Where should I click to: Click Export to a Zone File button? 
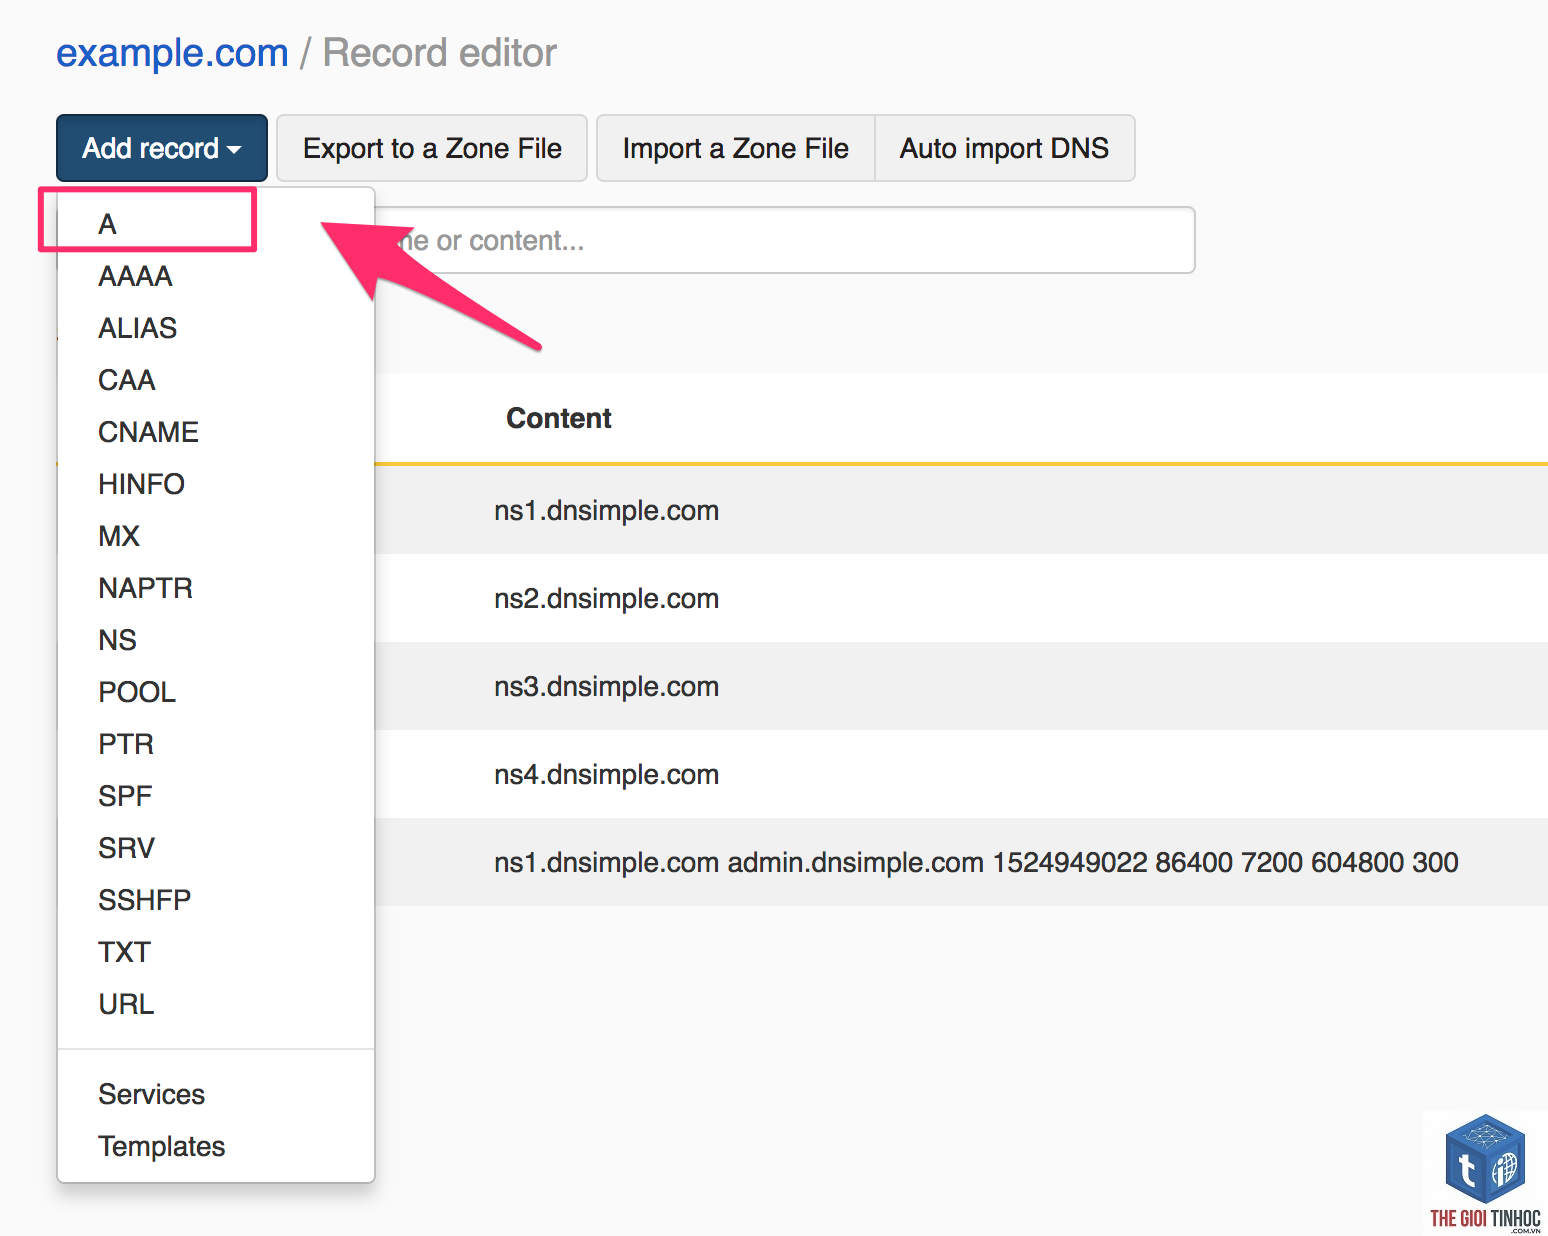(x=432, y=148)
